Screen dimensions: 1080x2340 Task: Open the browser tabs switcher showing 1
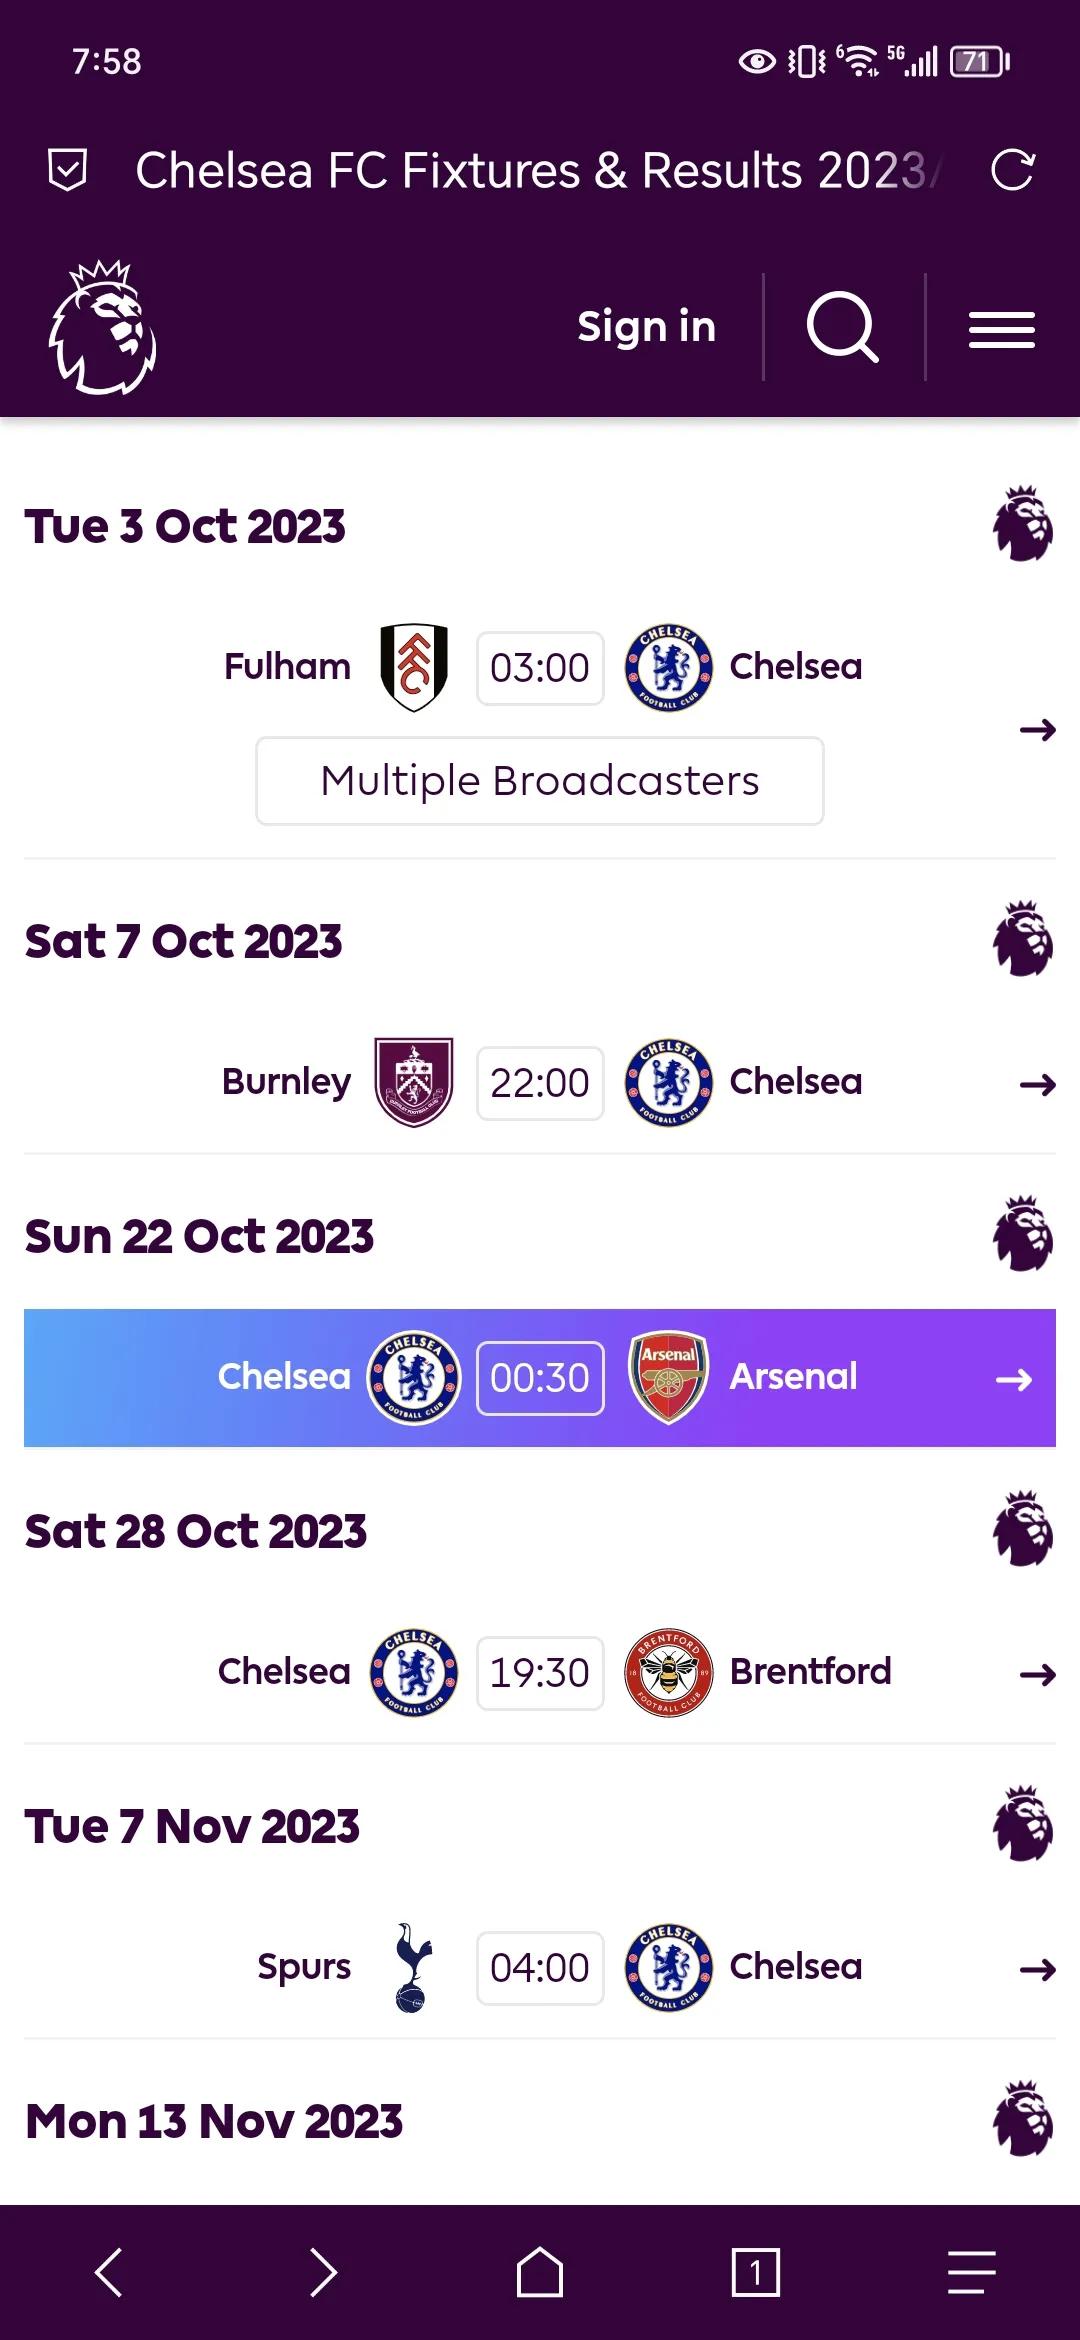pos(755,2273)
